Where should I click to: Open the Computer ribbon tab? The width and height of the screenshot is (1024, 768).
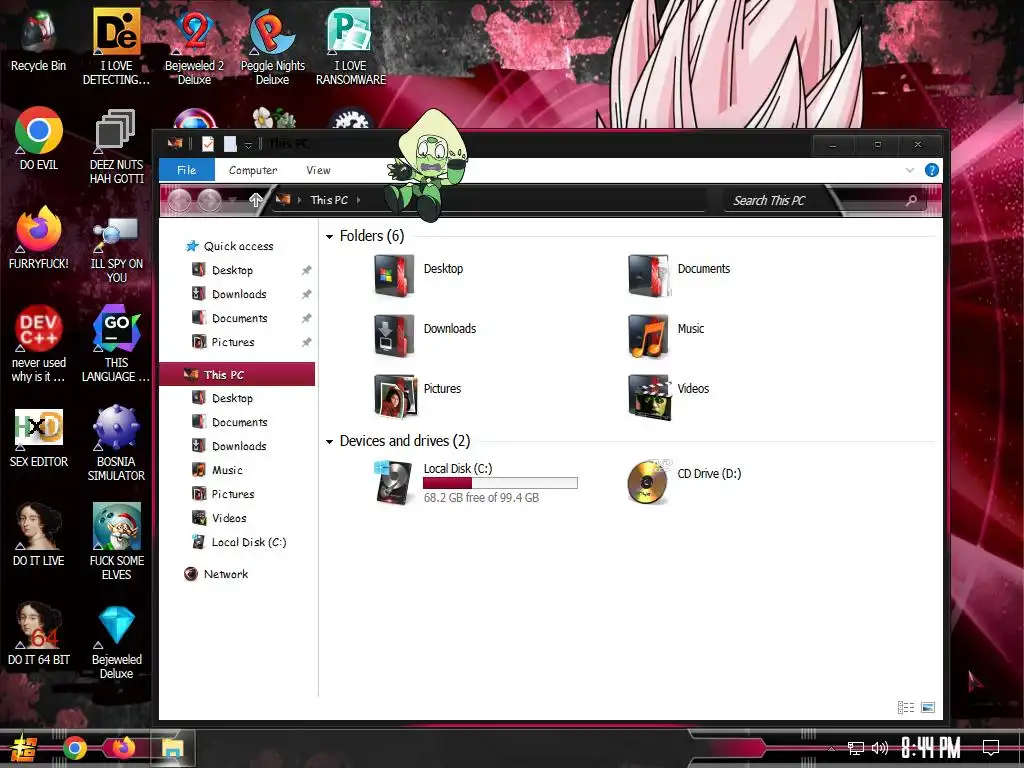pyautogui.click(x=253, y=170)
